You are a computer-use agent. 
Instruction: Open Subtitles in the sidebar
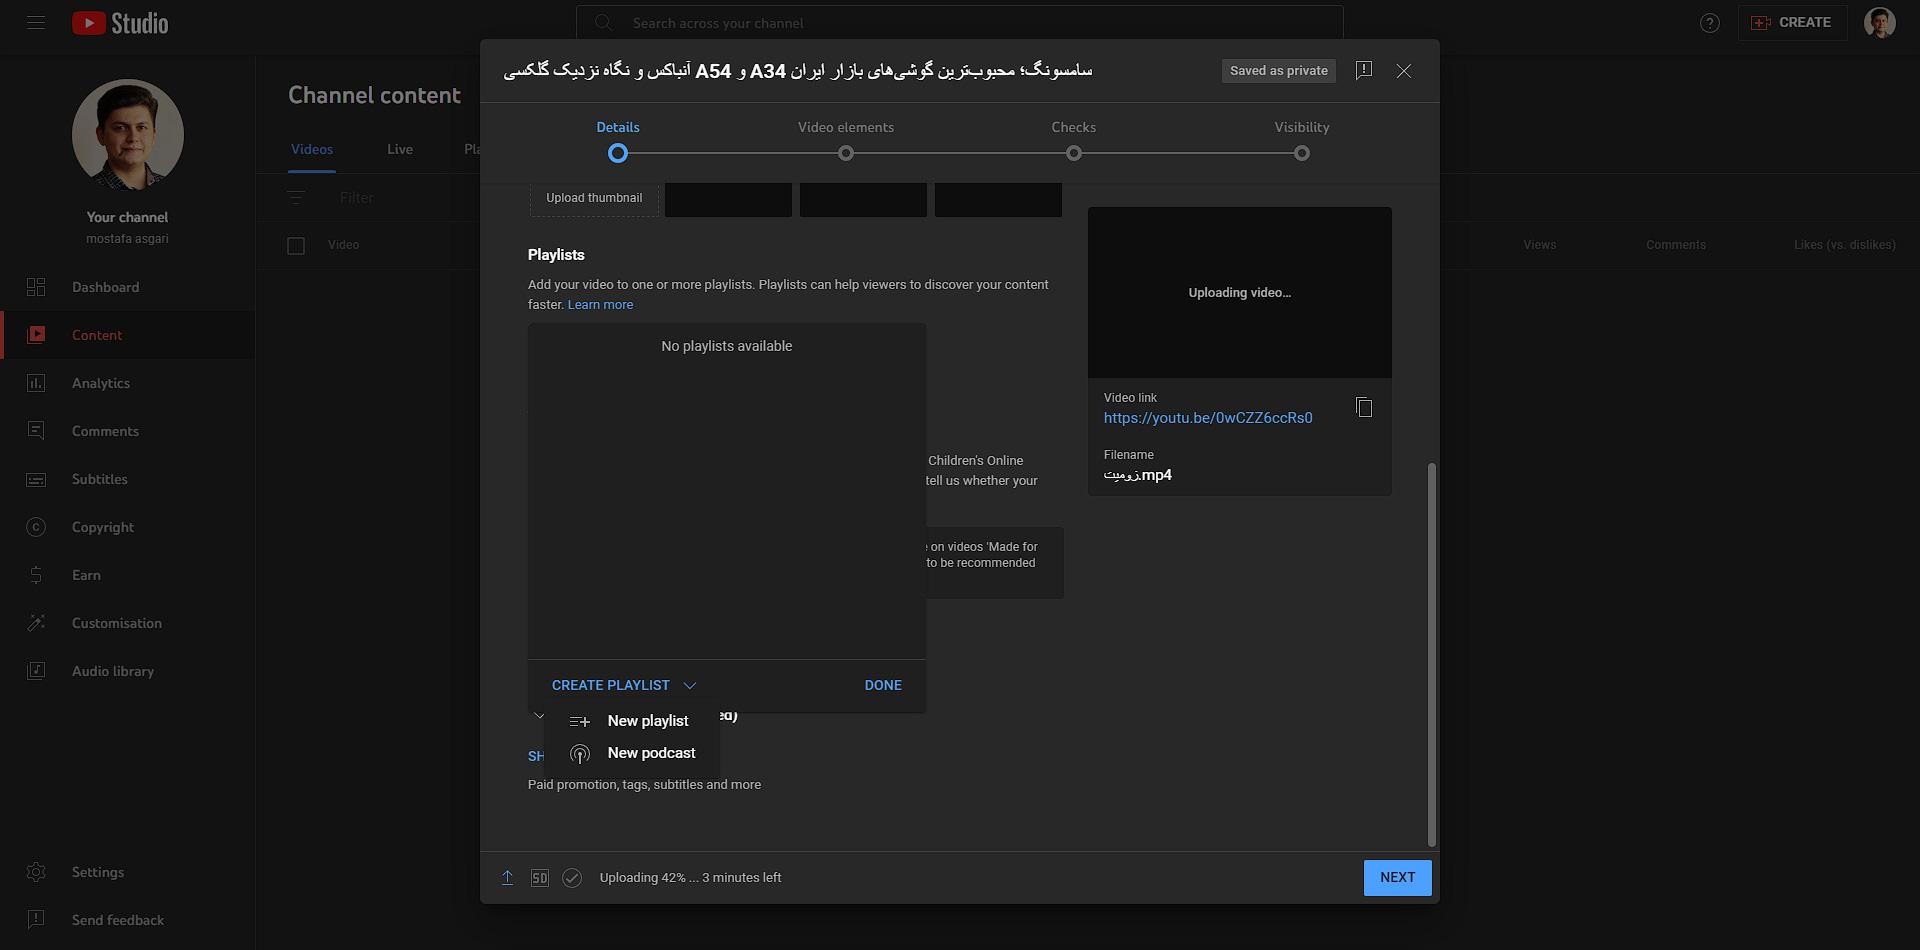(128, 479)
